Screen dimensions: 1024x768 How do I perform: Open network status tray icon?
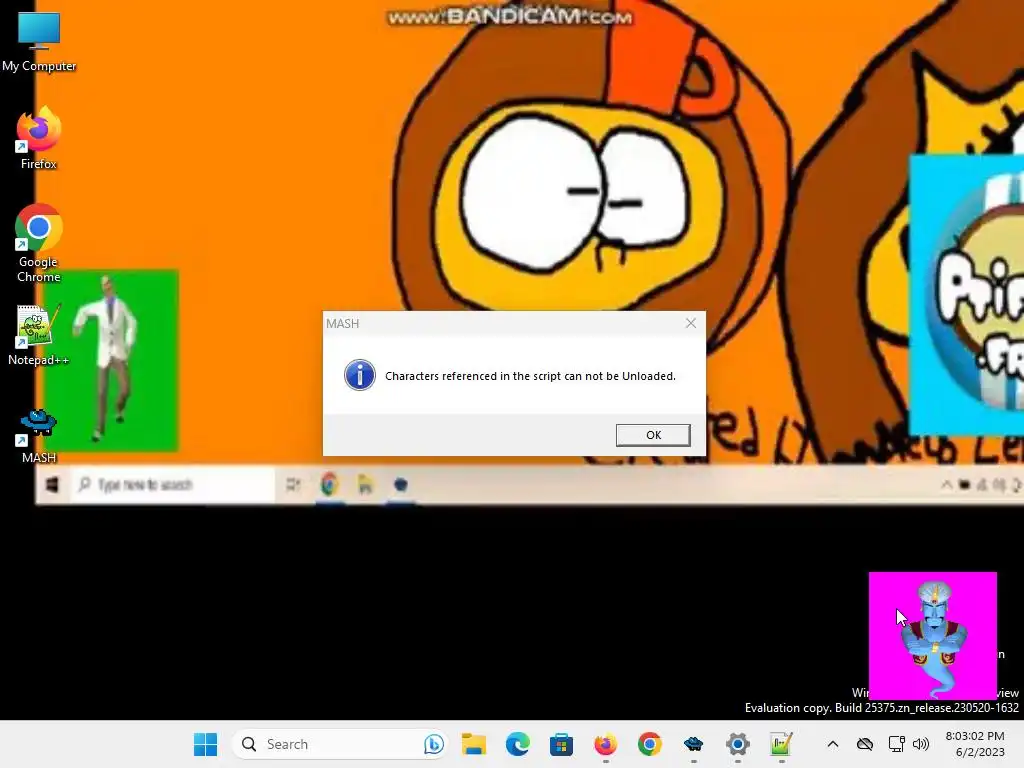click(x=897, y=744)
